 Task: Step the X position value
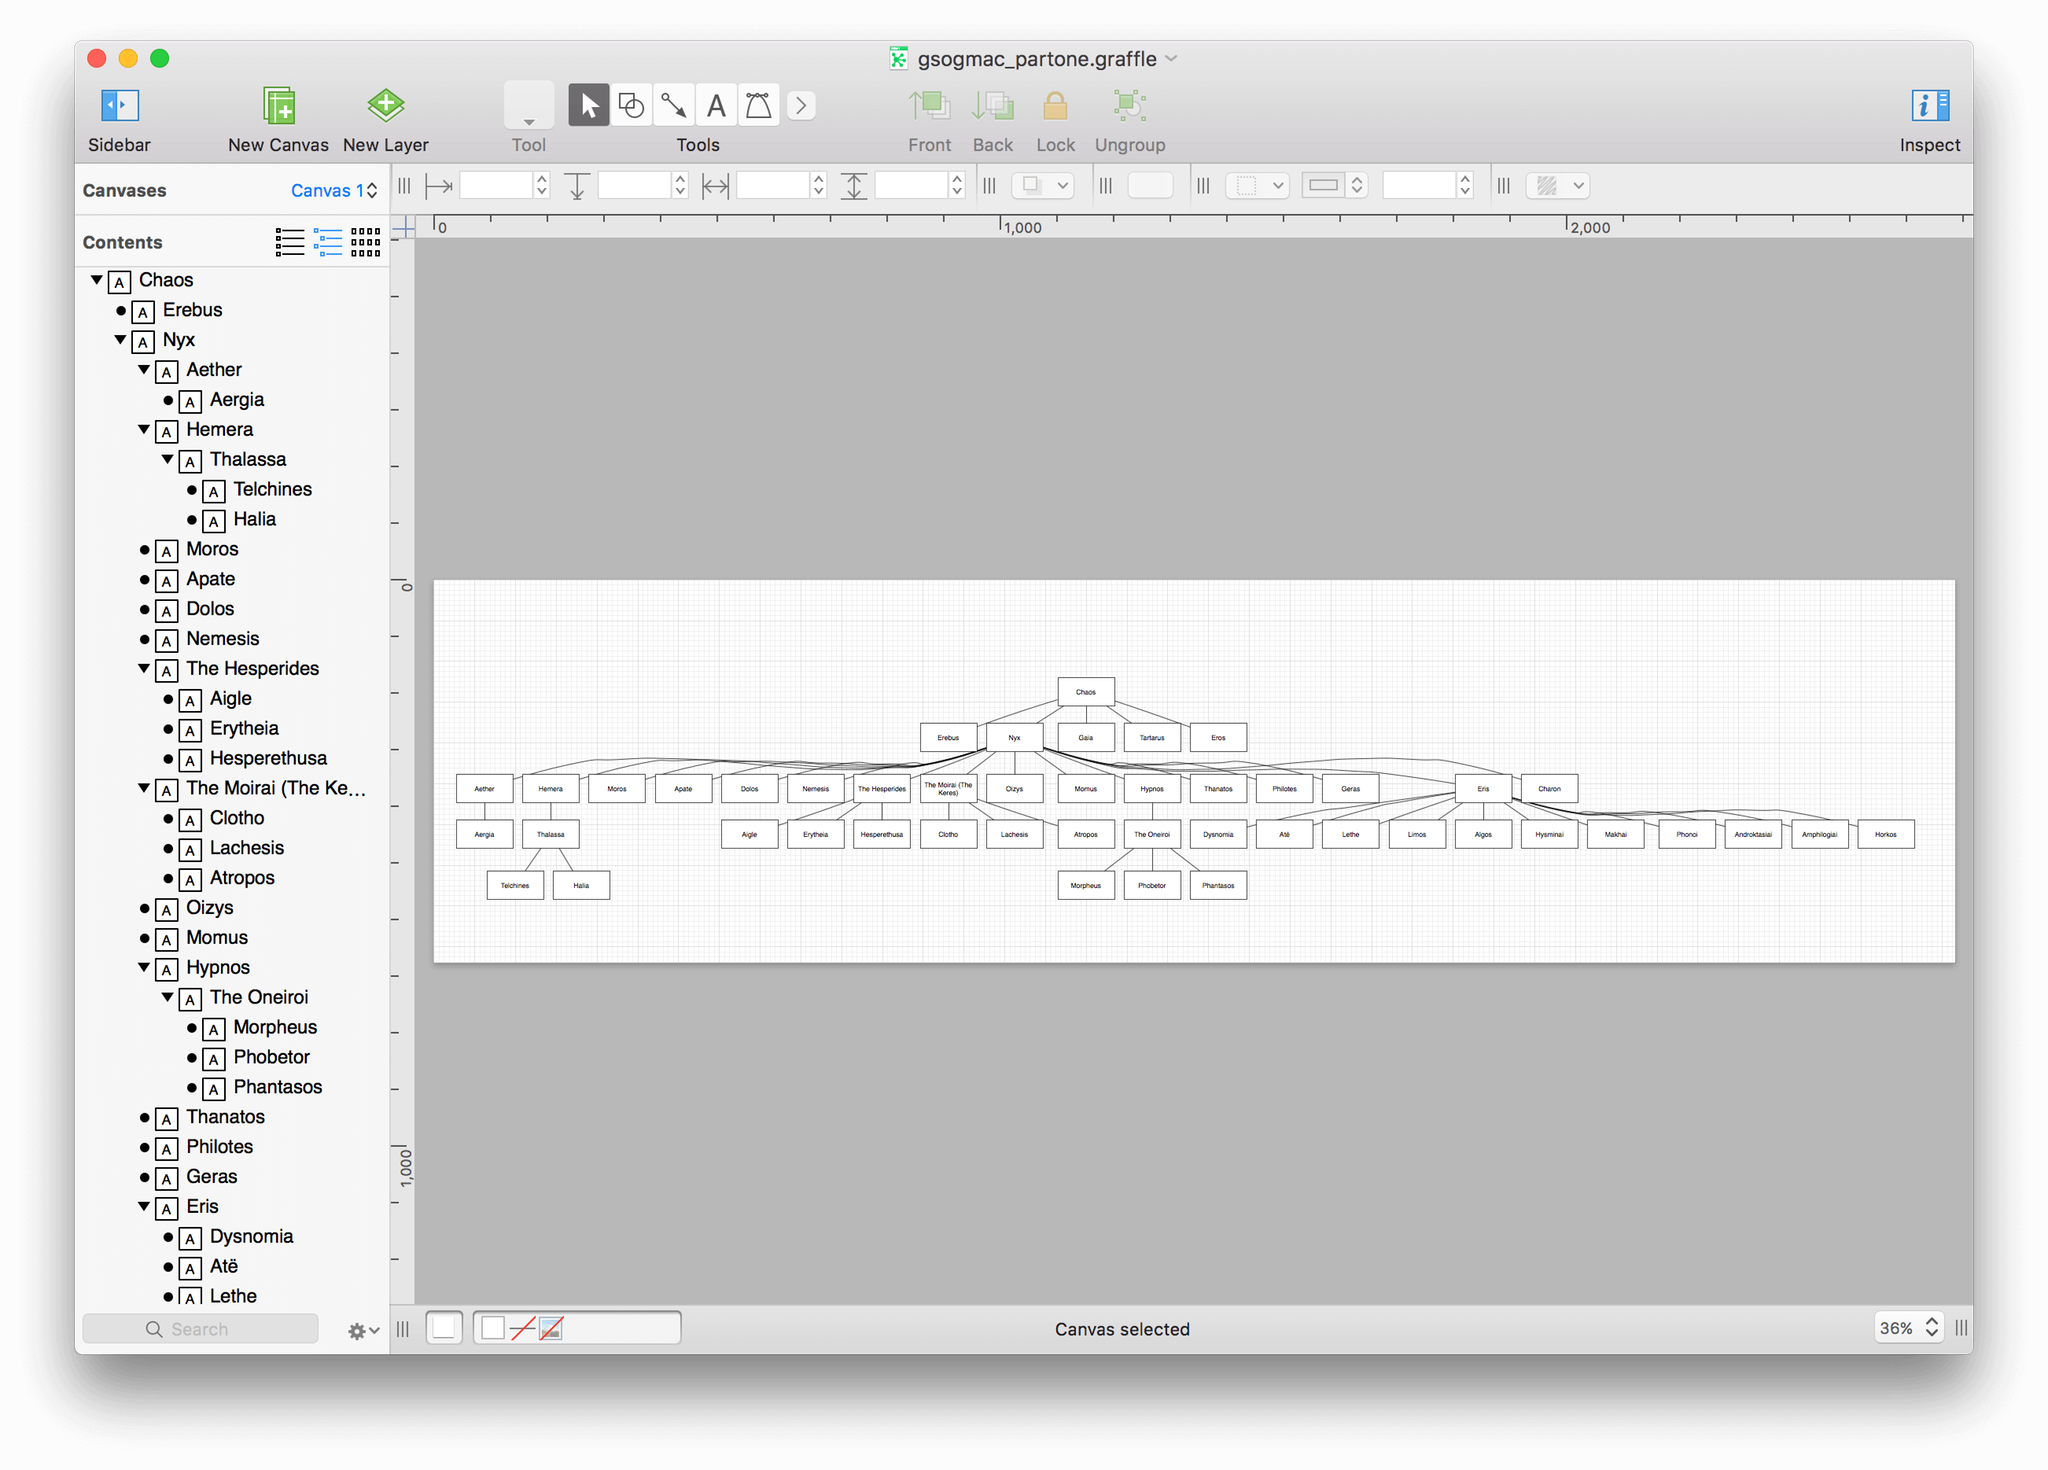[542, 185]
